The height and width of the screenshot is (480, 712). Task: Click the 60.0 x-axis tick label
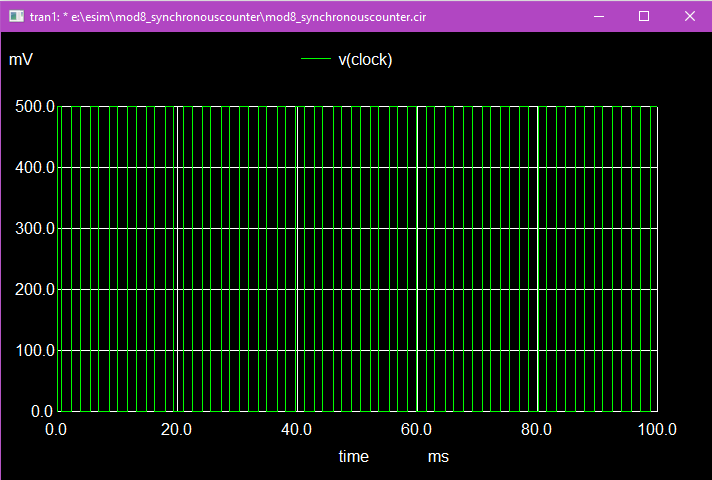[x=416, y=429]
